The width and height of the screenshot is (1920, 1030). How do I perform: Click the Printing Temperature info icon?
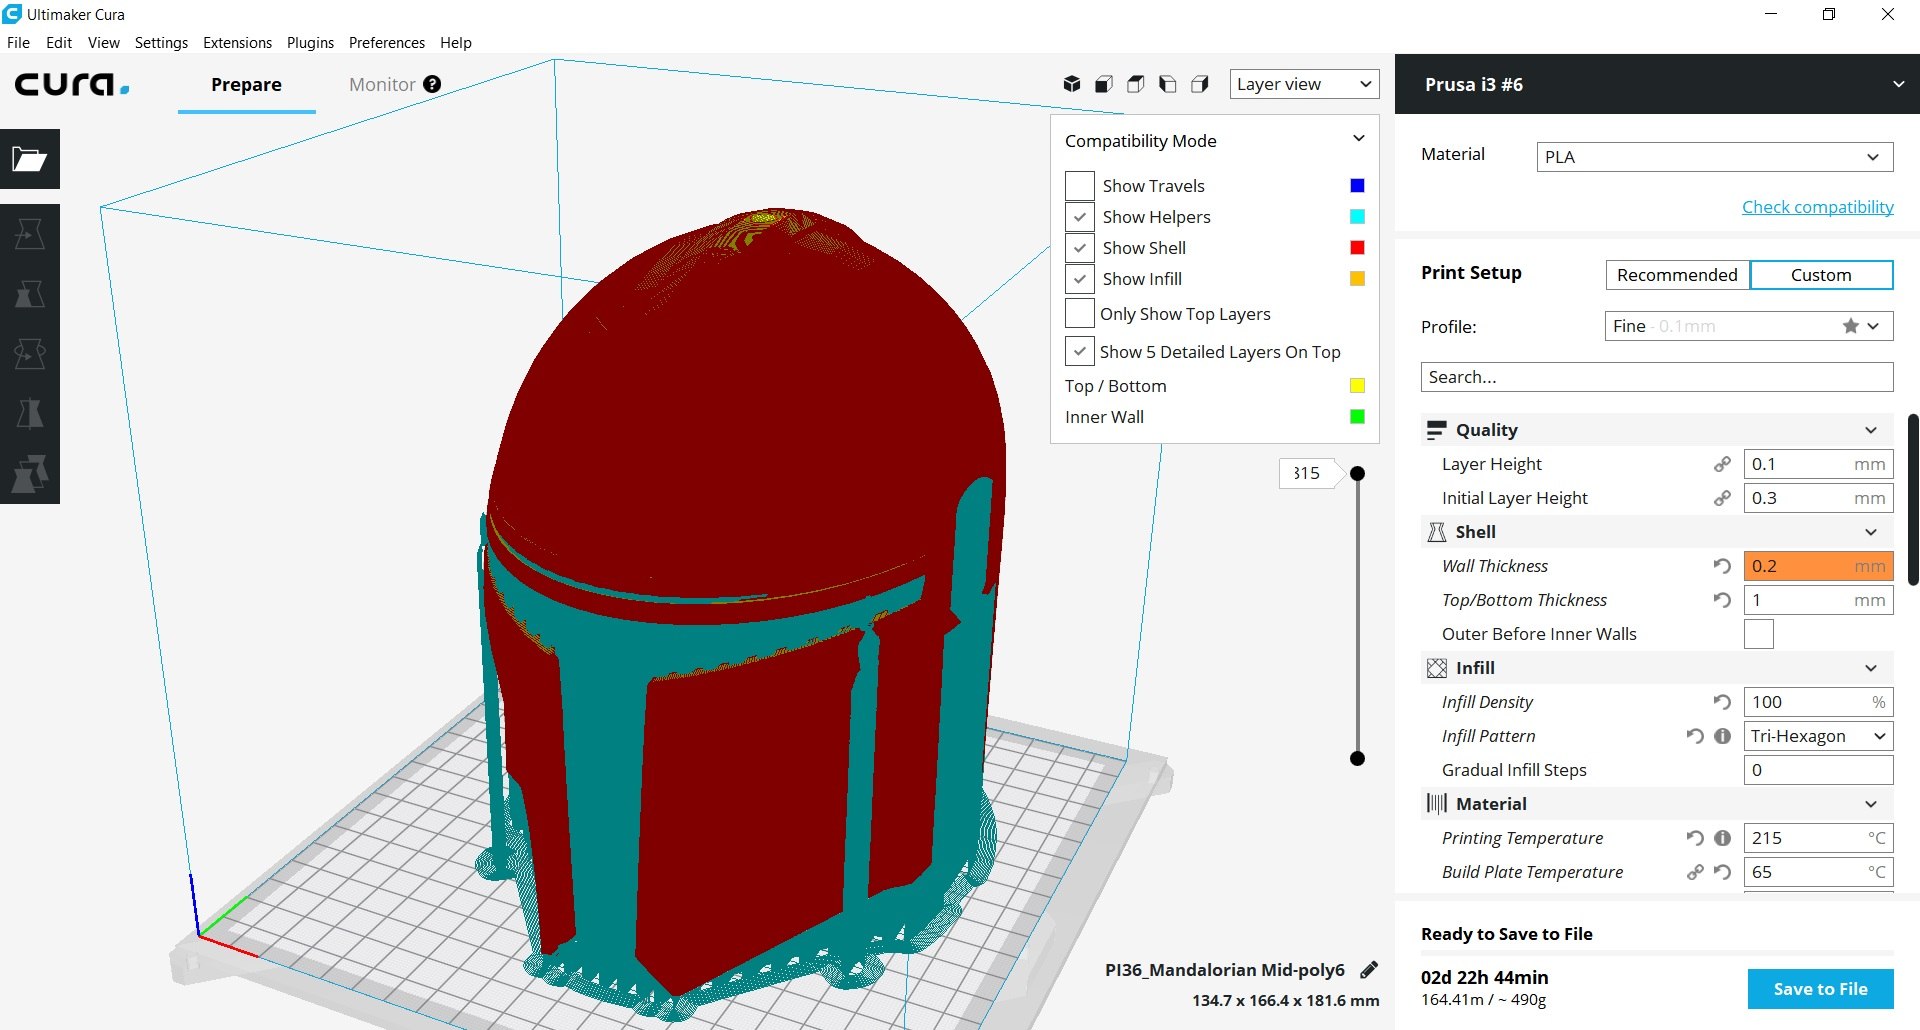point(1722,838)
